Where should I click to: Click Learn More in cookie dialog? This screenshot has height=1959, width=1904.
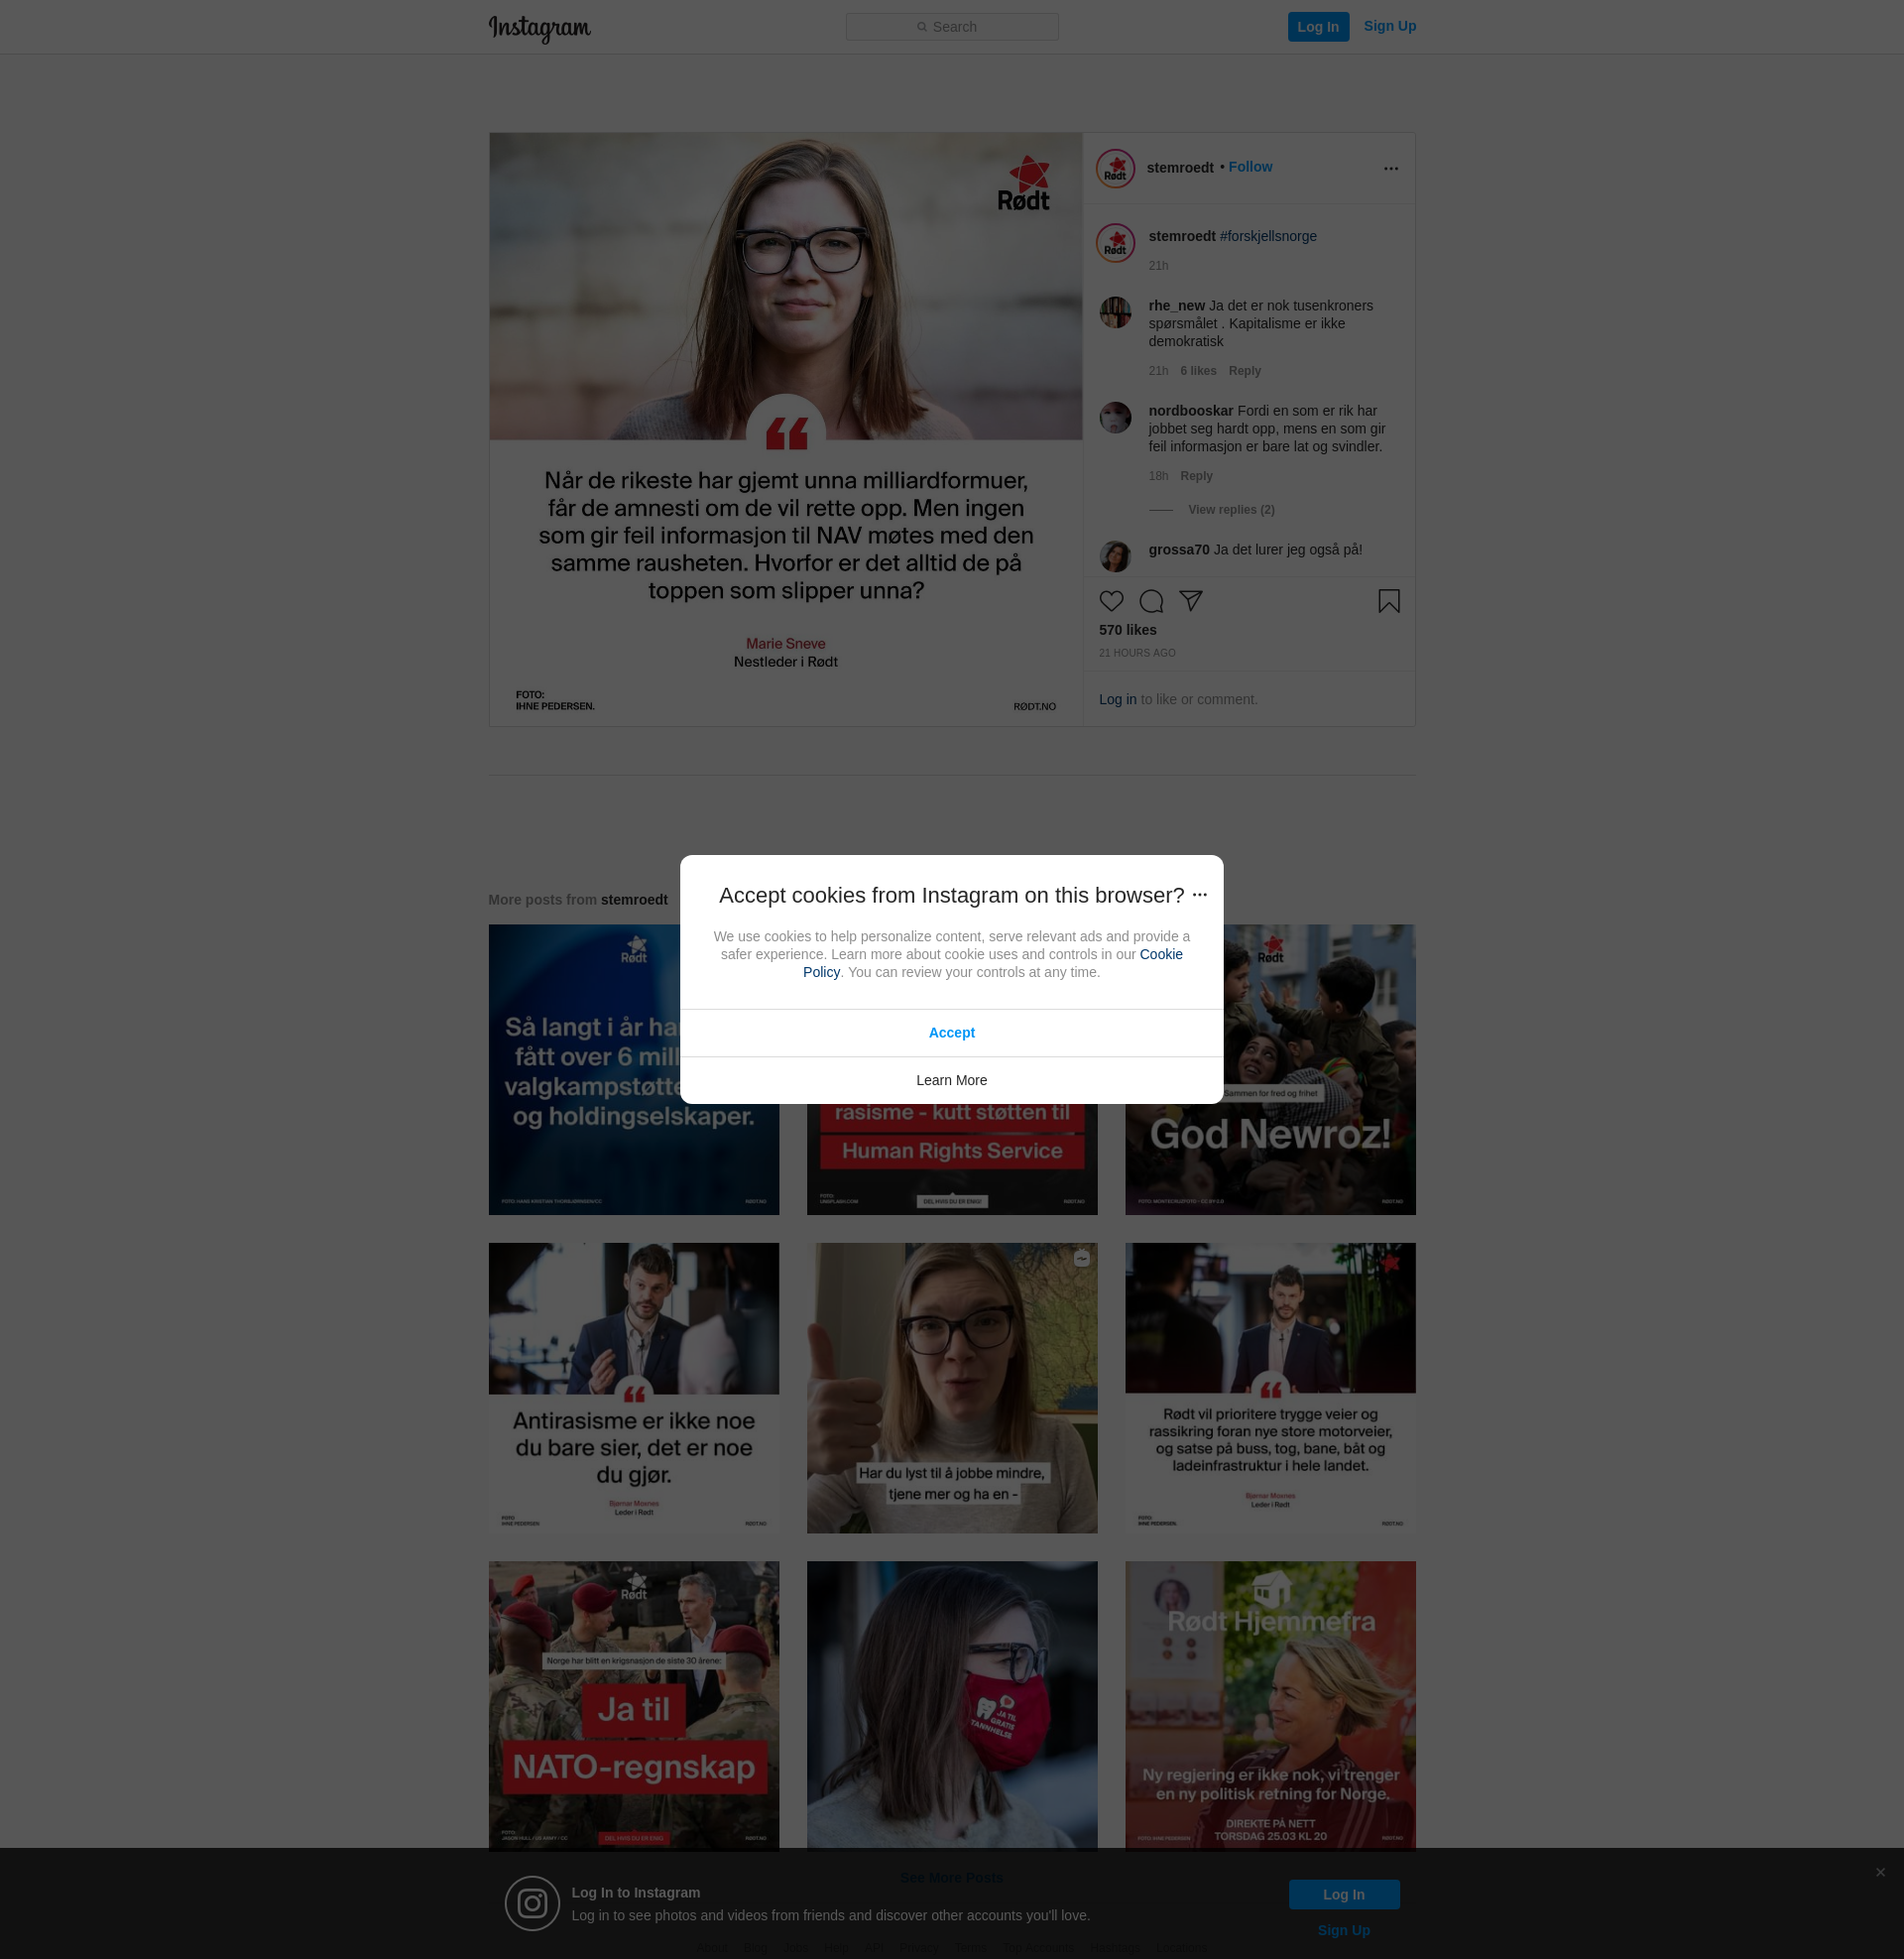click(951, 1080)
